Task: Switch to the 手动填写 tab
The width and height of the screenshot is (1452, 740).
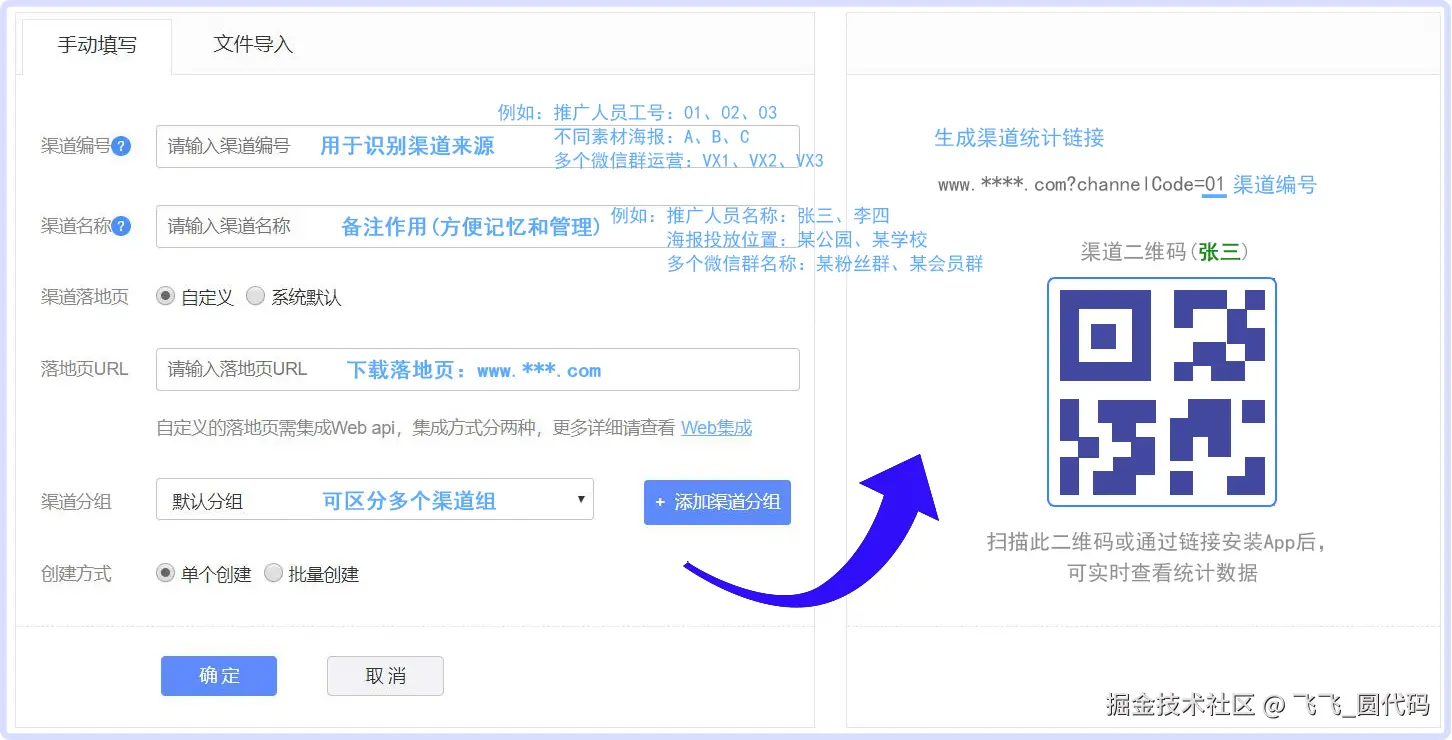Action: [97, 46]
